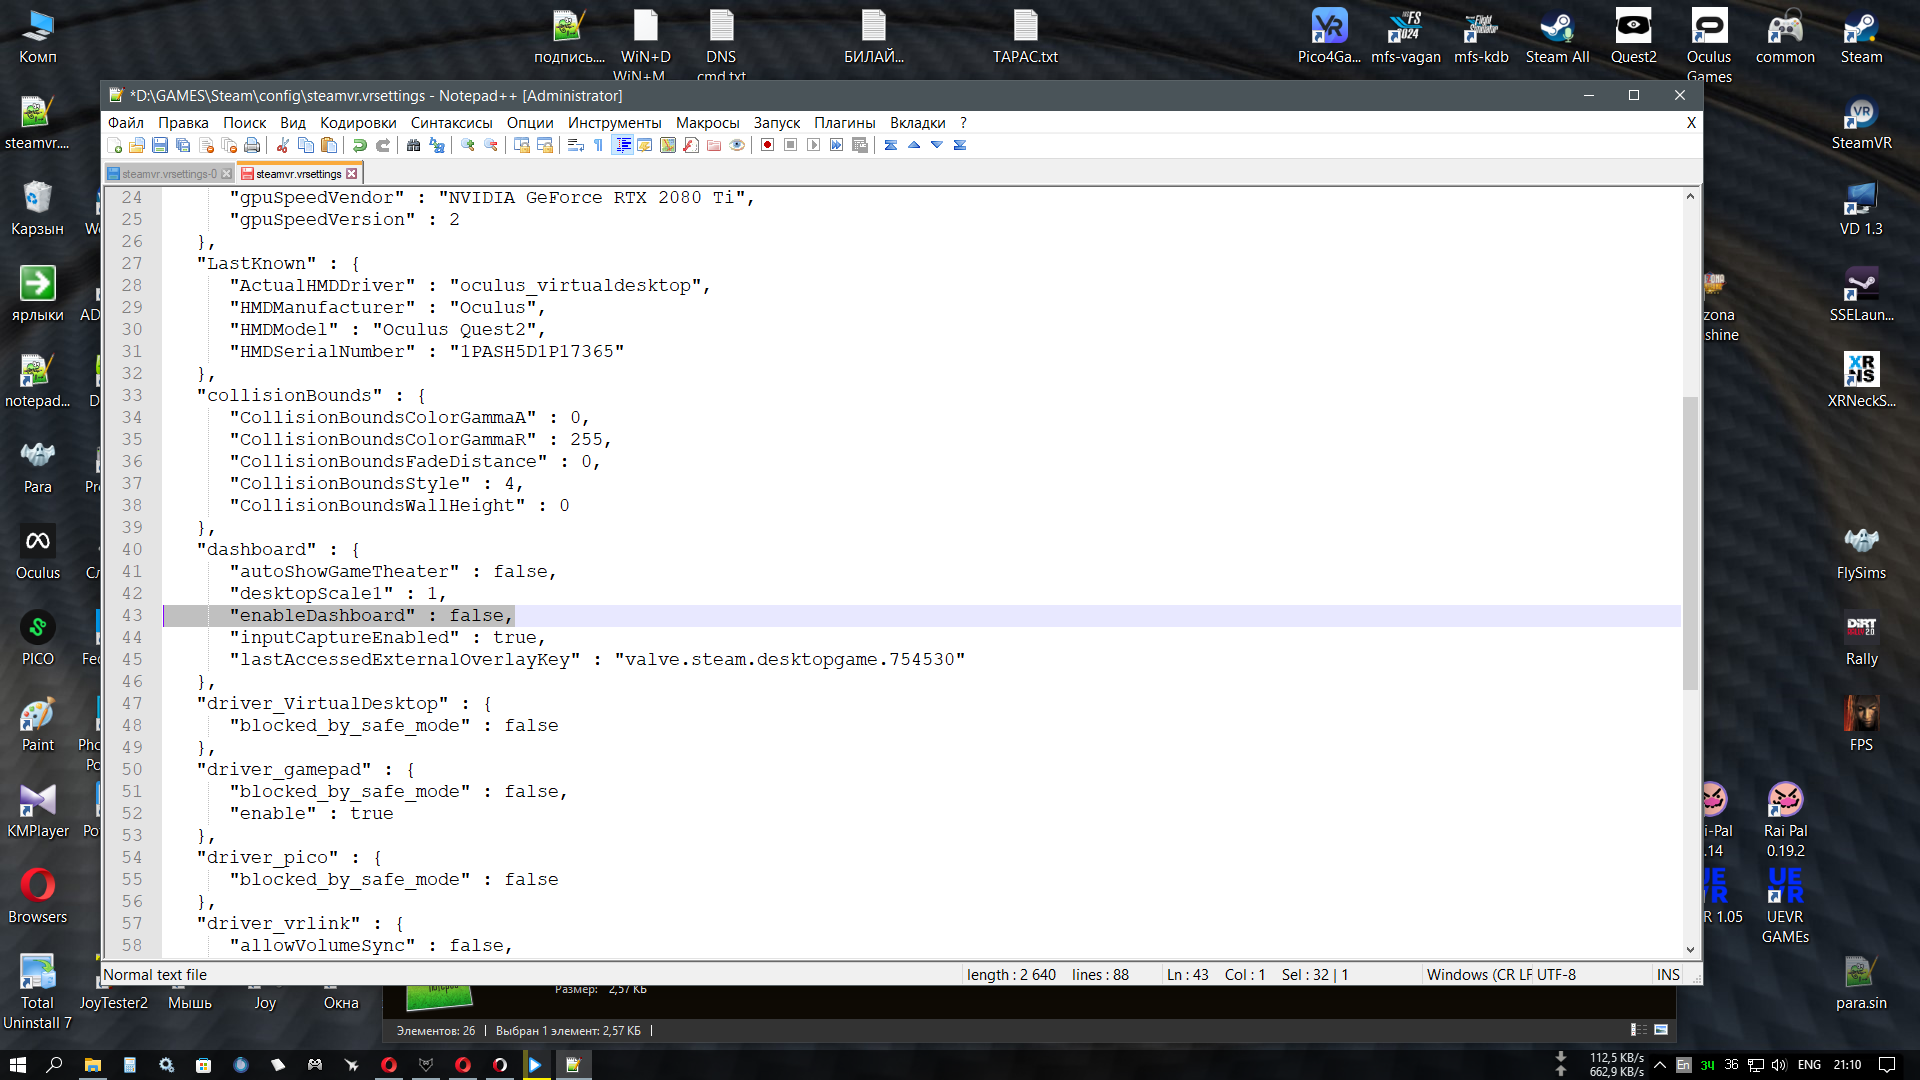Open the Function List panel icon
Screen dimensions: 1920x1080
point(691,146)
